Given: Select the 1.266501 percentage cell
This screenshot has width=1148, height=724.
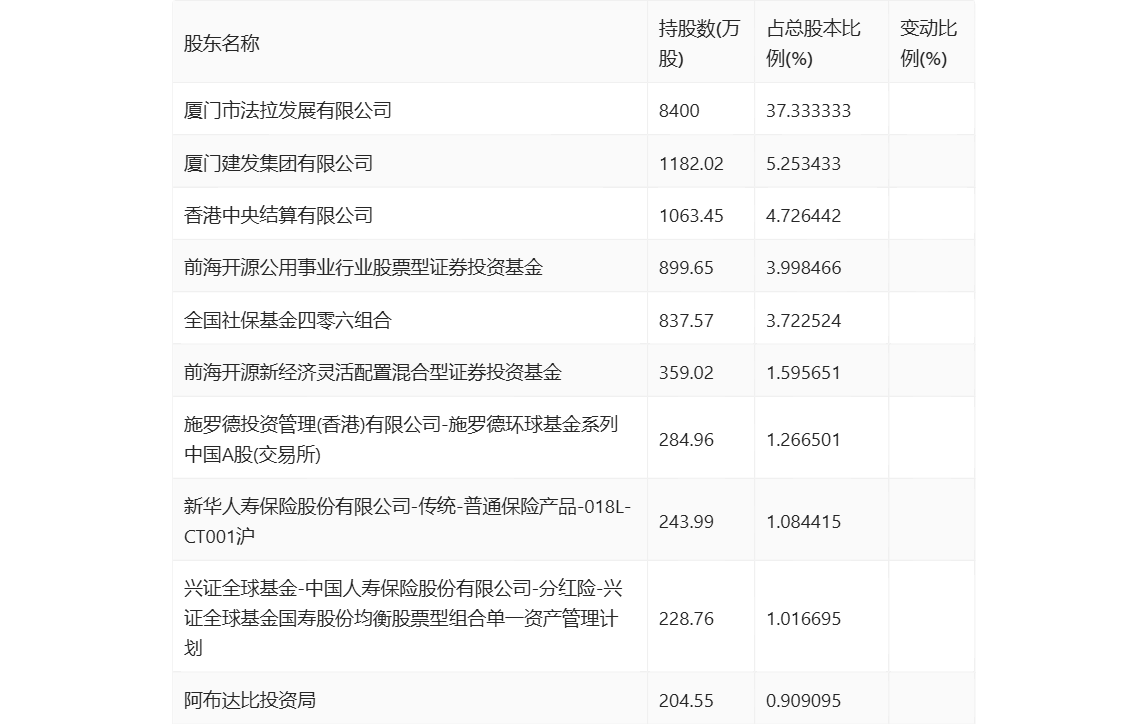Looking at the screenshot, I should 803,439.
